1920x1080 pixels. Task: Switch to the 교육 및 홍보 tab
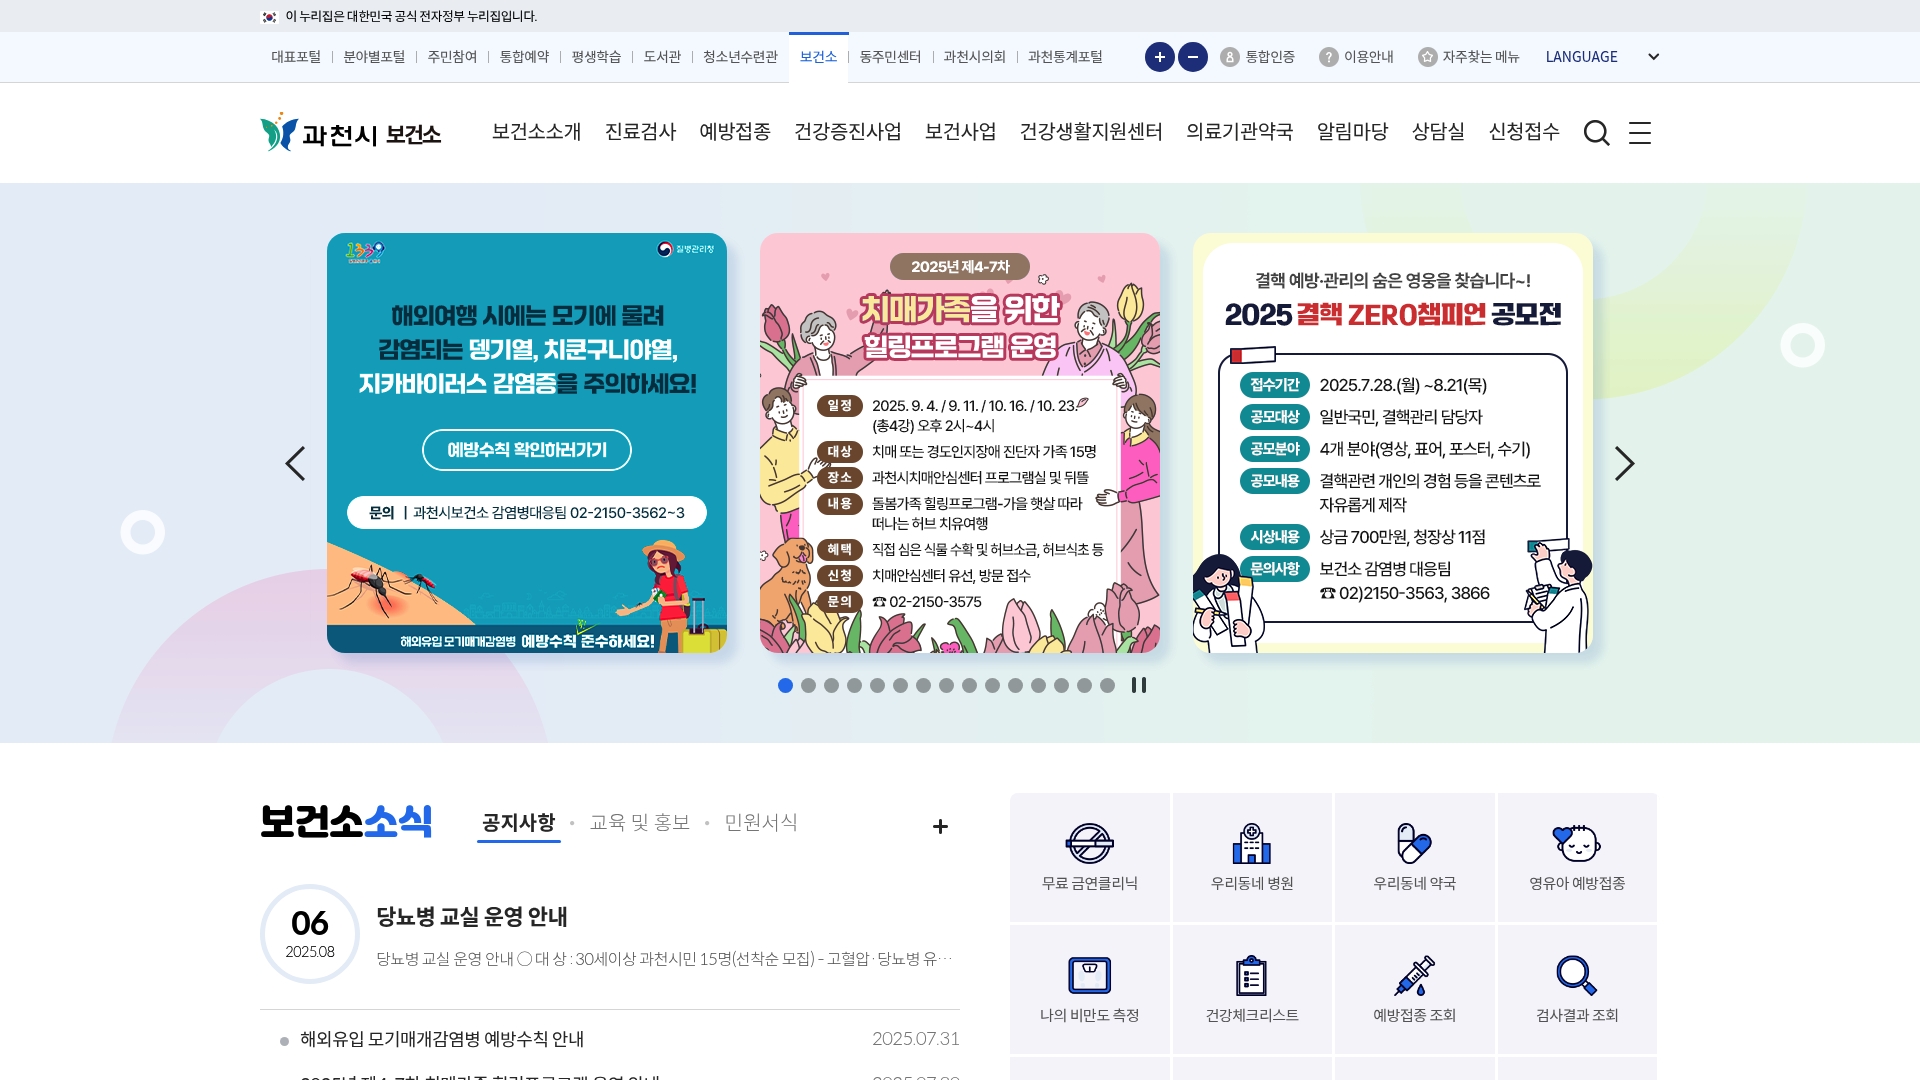(x=640, y=823)
